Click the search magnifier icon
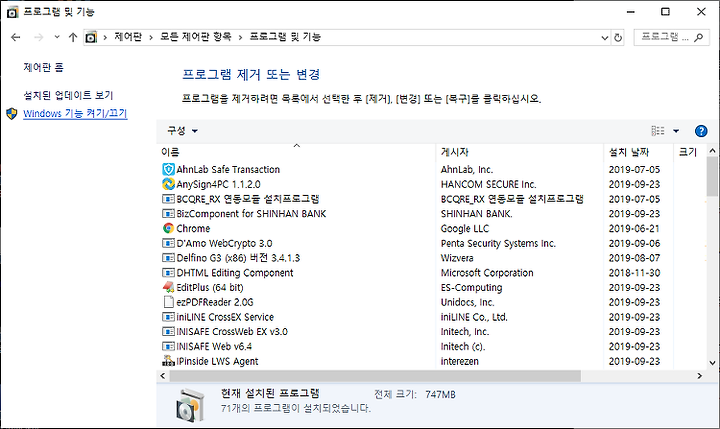Image resolution: width=720 pixels, height=429 pixels. [x=698, y=37]
